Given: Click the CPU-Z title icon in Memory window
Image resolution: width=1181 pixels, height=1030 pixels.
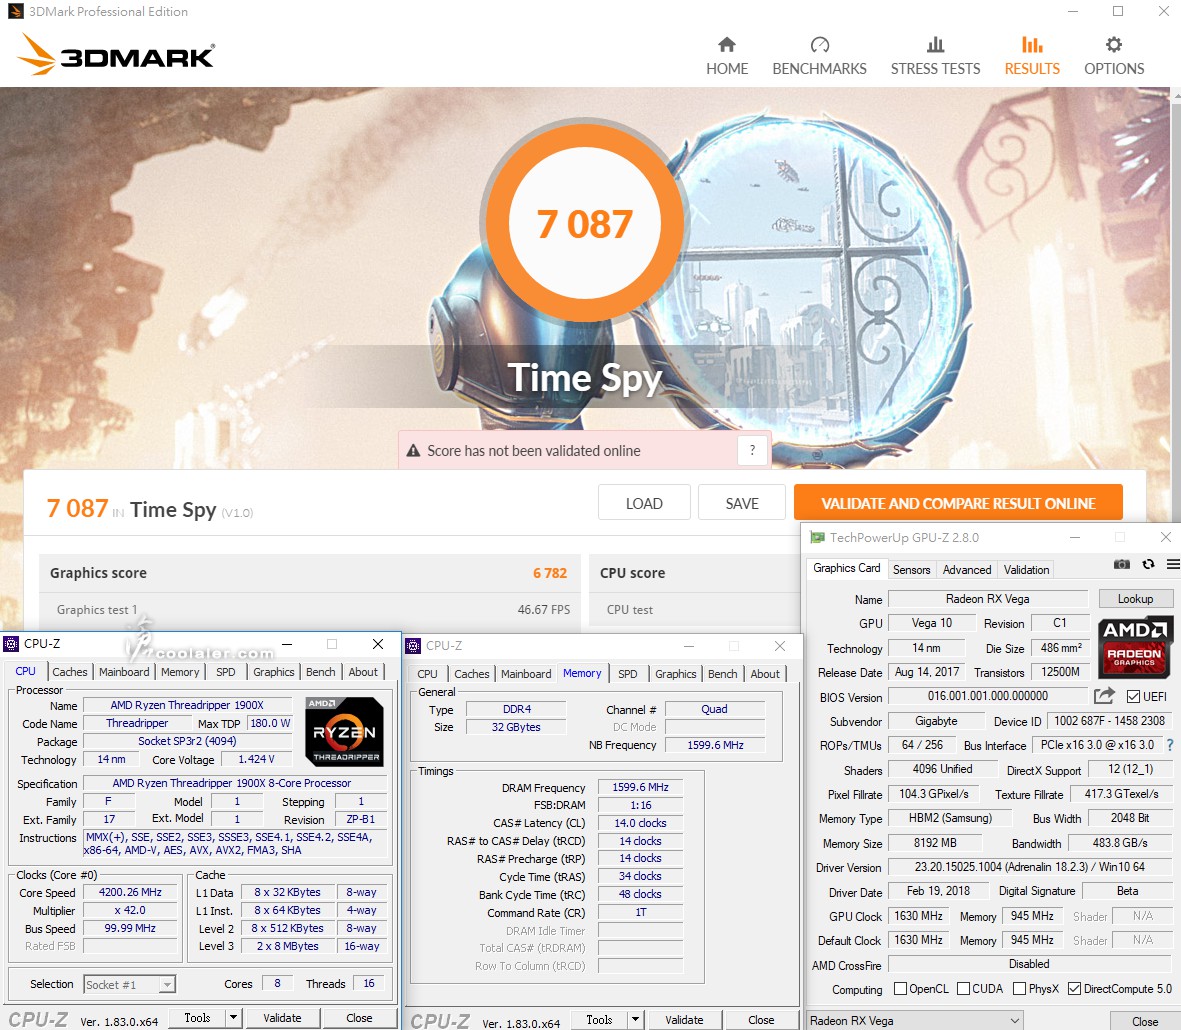Looking at the screenshot, I should click(413, 646).
